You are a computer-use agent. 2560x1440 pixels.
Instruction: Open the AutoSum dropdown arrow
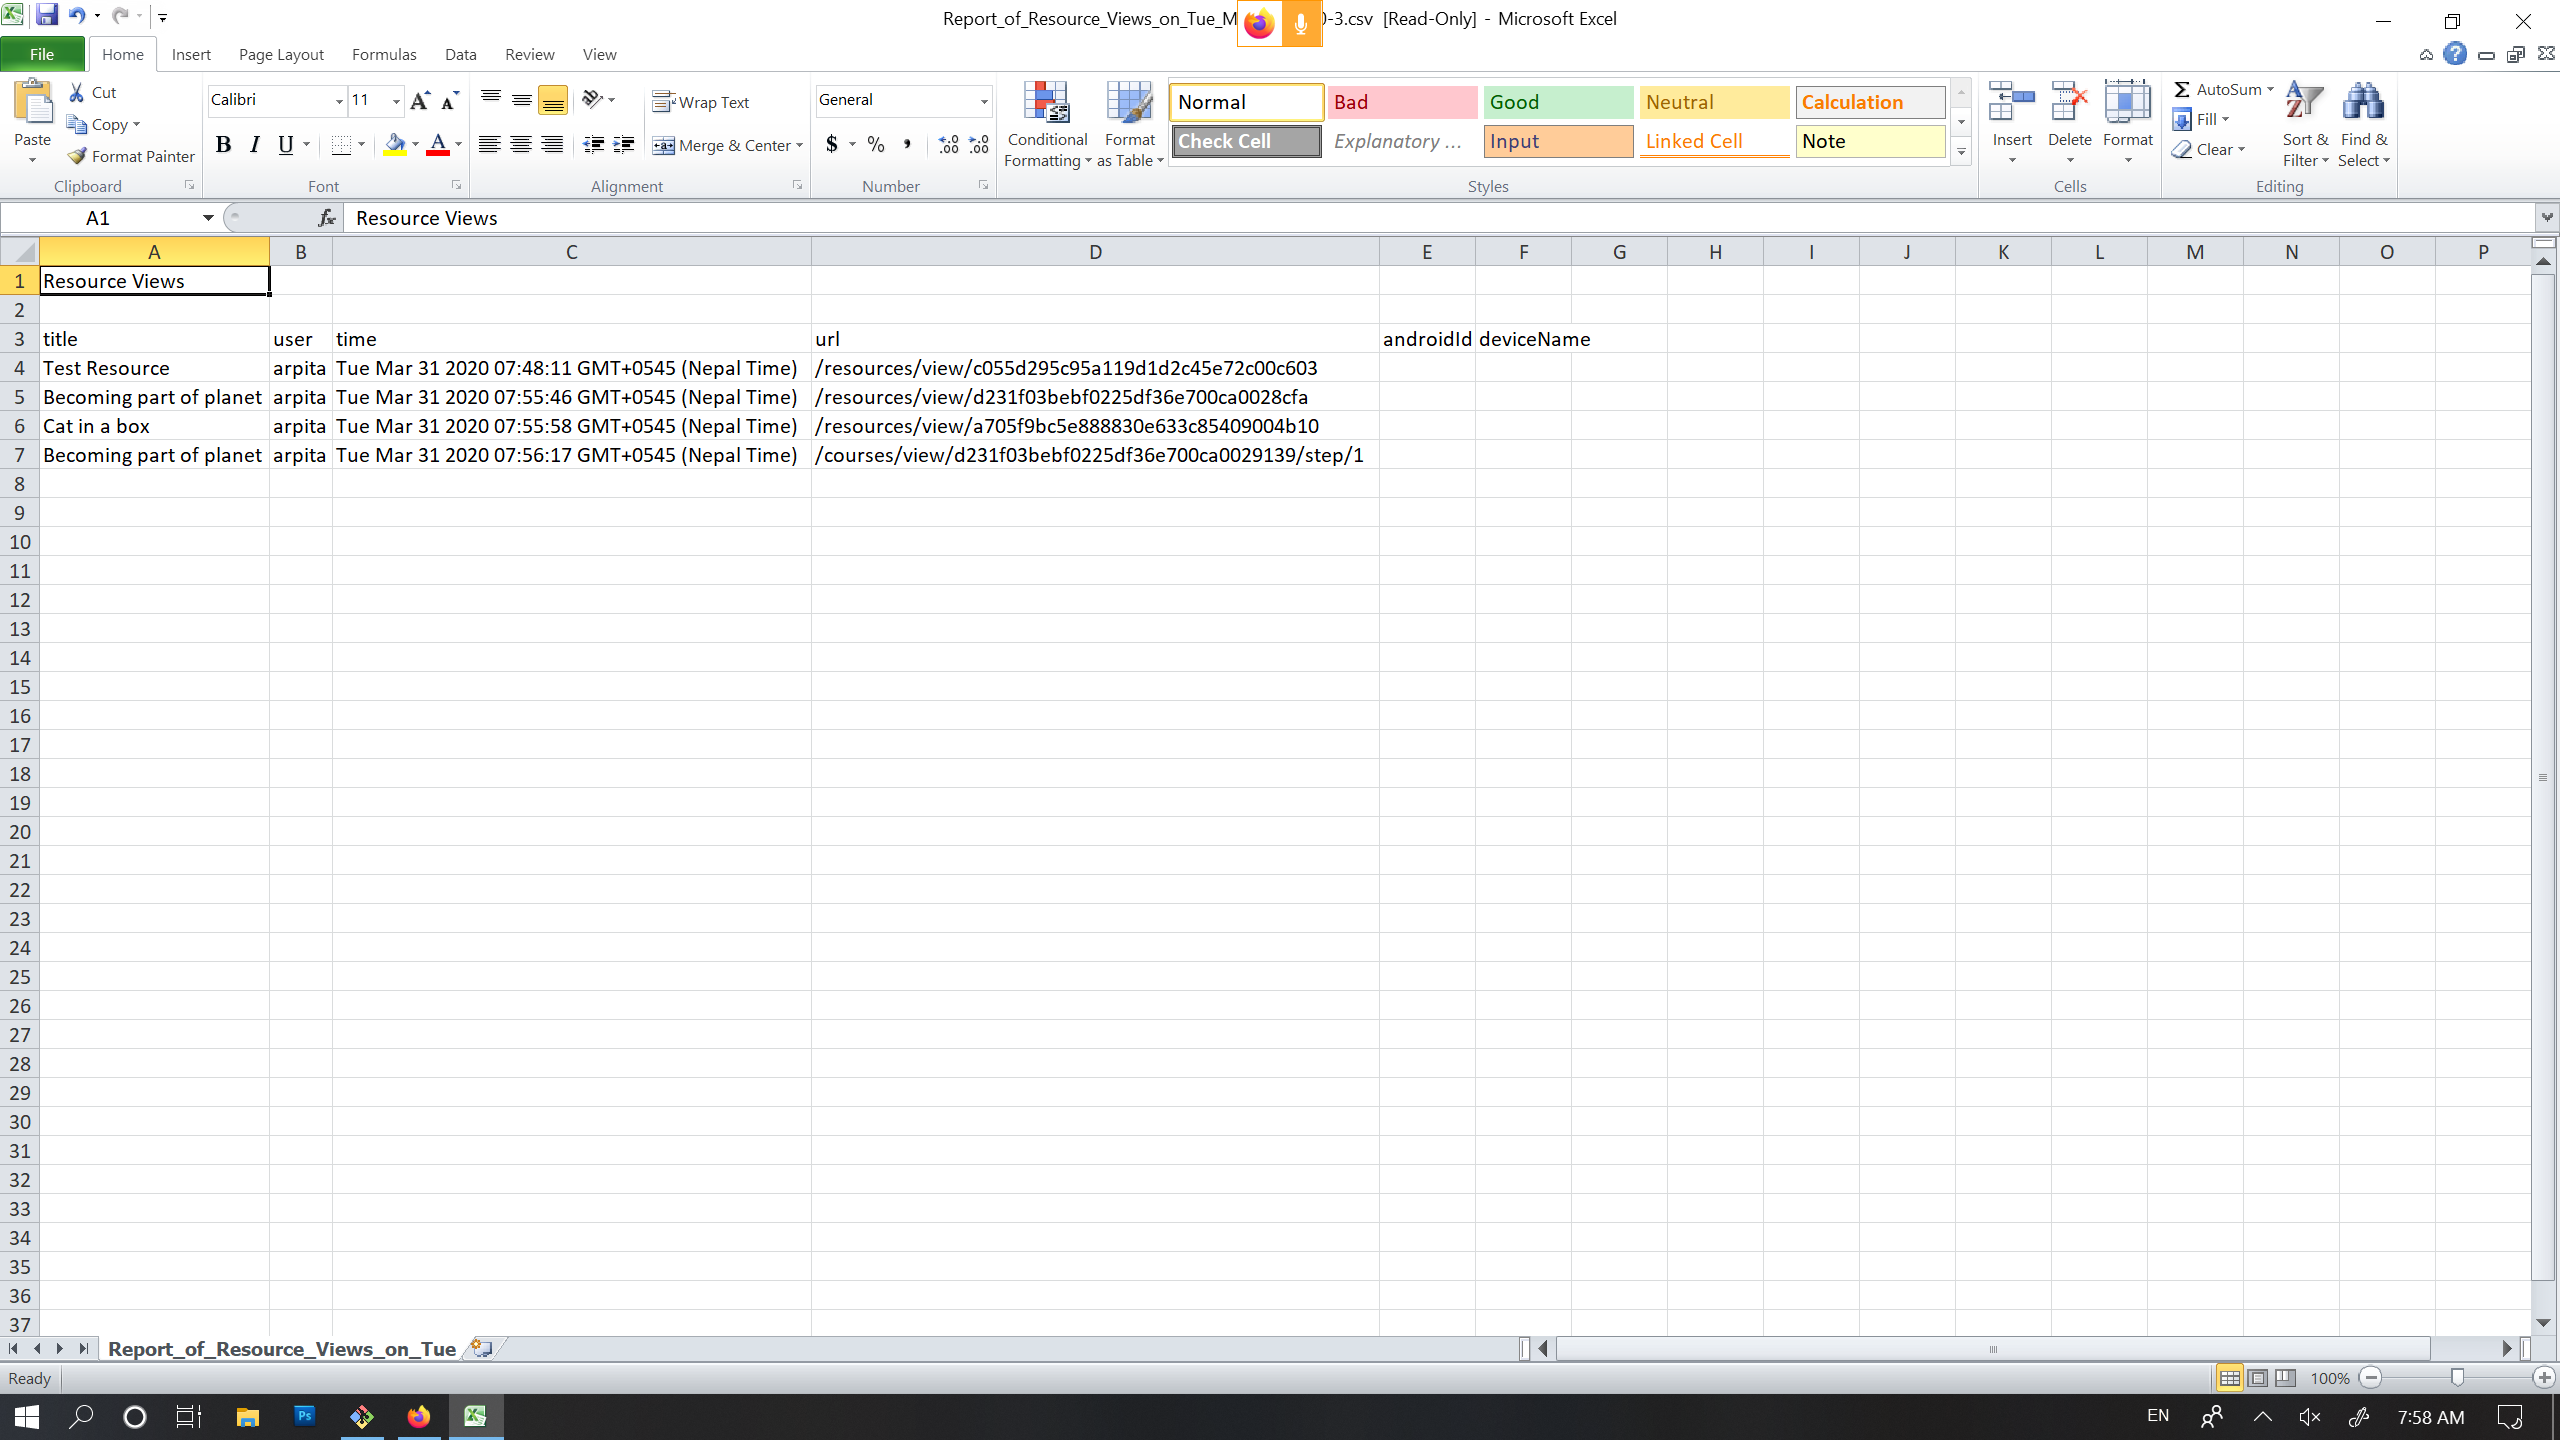[2270, 90]
